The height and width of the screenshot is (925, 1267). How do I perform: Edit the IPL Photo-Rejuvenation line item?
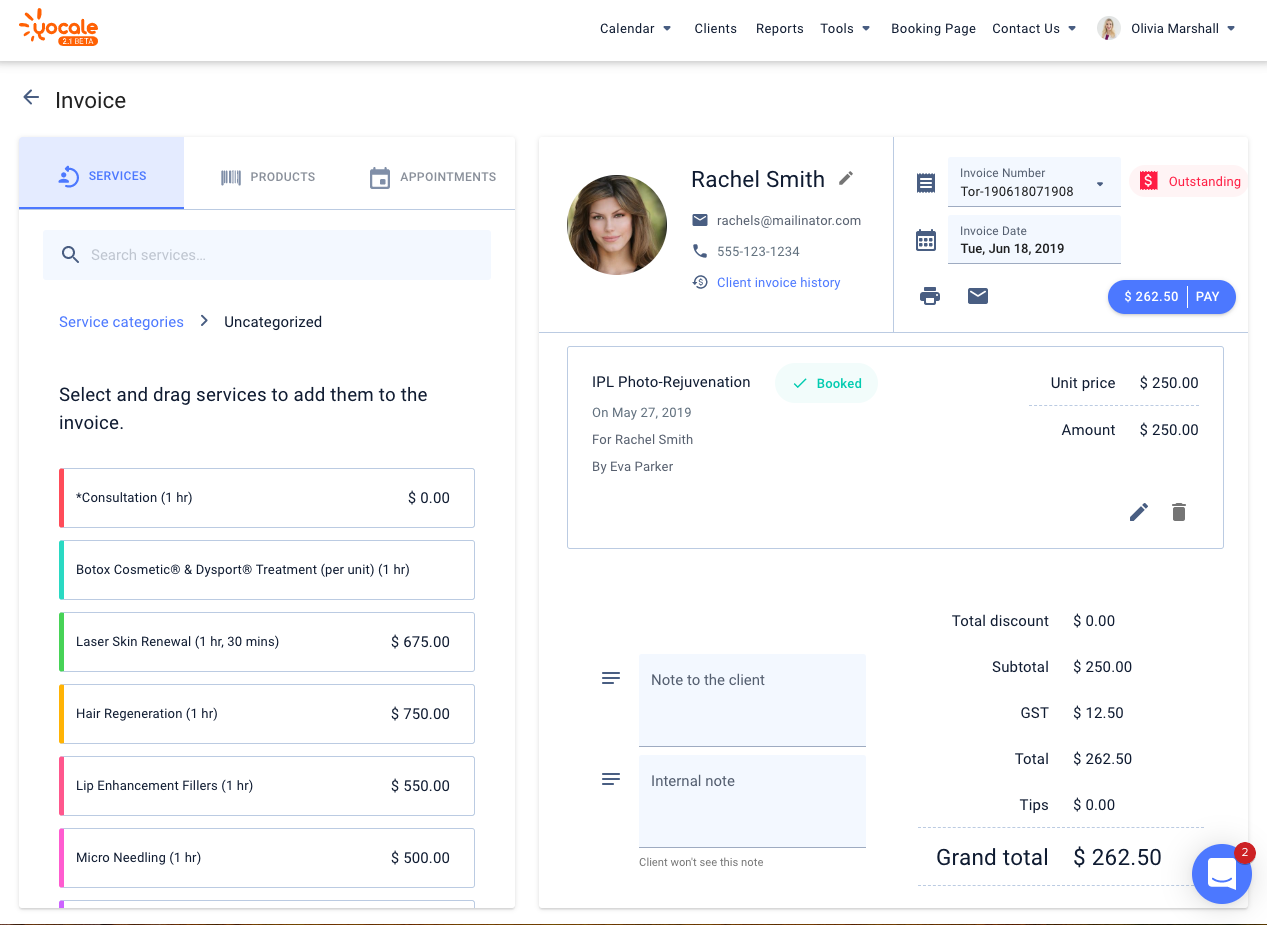(x=1139, y=512)
